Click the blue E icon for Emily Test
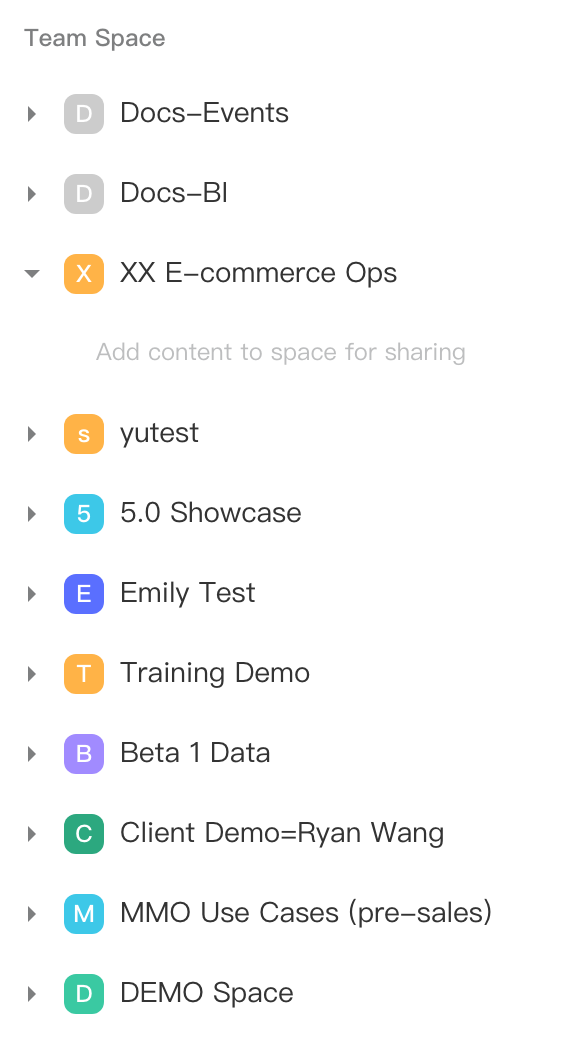Viewport: 572px width, 1048px height. [x=84, y=594]
